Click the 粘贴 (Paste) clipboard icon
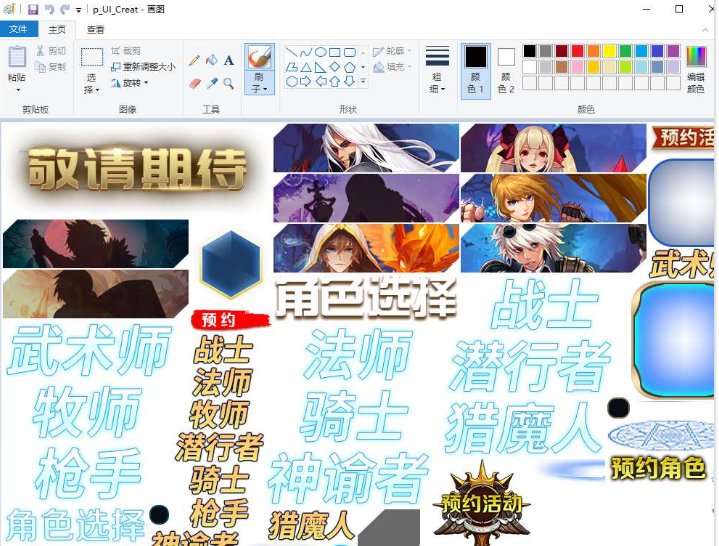Screen dimensions: 719x546 pyautogui.click(x=17, y=57)
